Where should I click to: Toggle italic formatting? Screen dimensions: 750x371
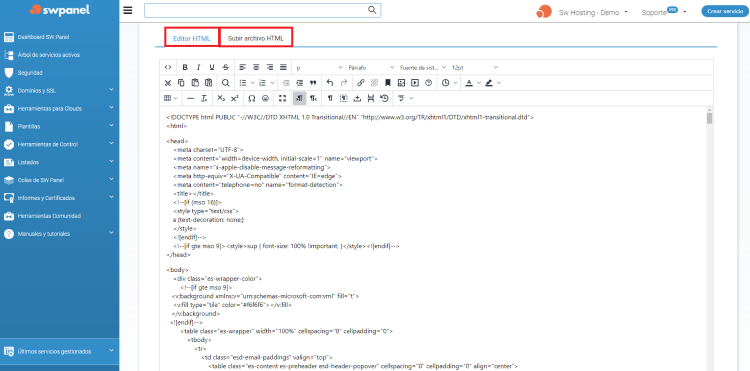pyautogui.click(x=199, y=67)
